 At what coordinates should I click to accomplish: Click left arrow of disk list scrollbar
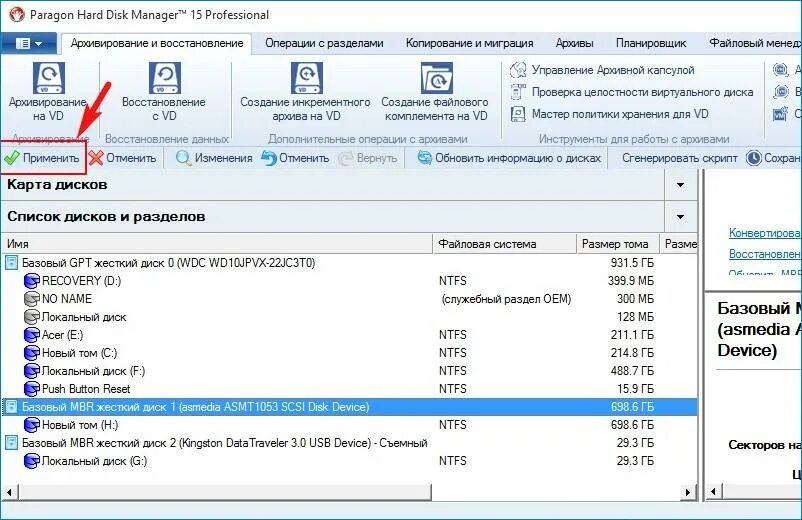[9, 492]
